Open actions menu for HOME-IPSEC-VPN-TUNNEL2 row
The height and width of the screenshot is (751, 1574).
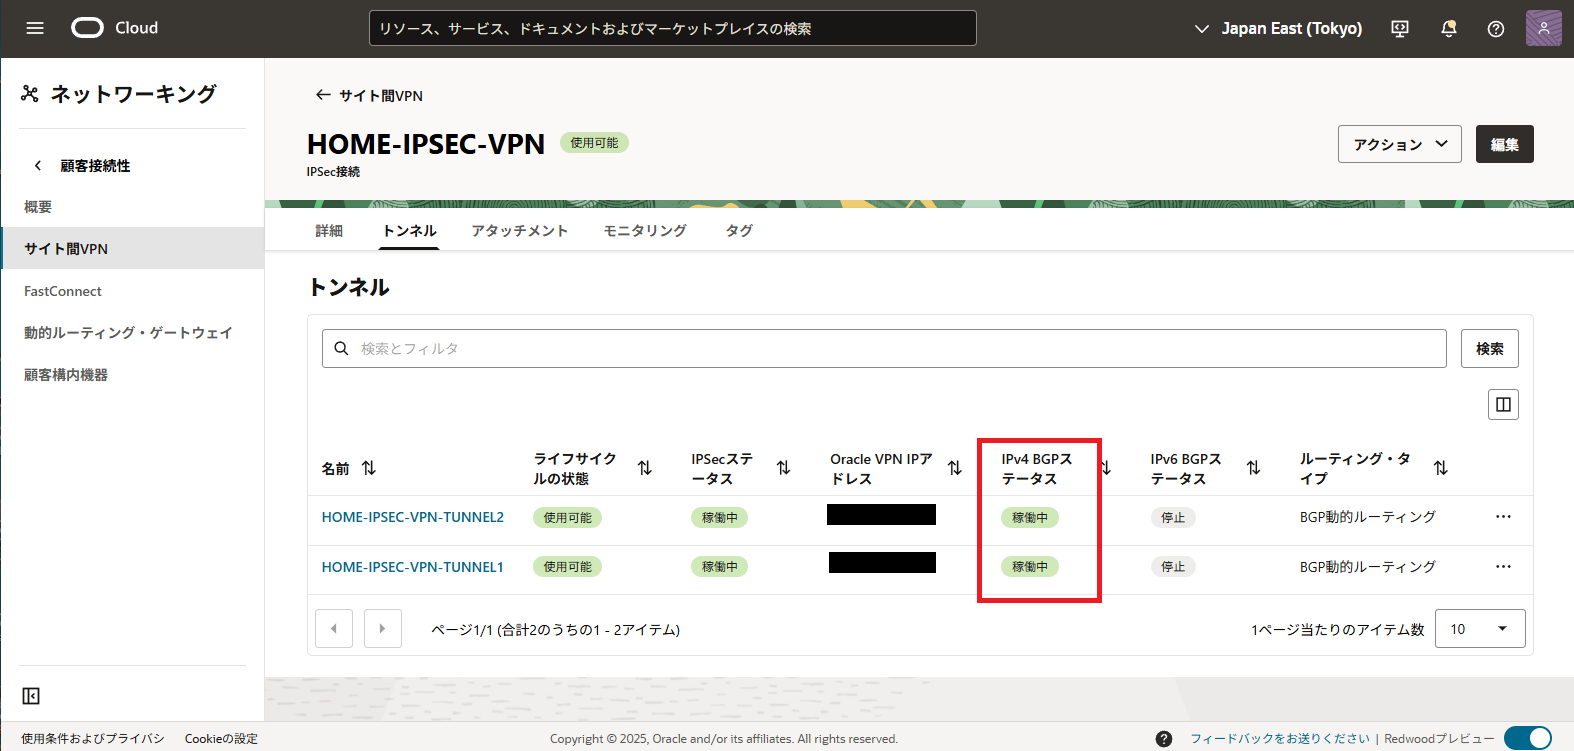tap(1503, 517)
